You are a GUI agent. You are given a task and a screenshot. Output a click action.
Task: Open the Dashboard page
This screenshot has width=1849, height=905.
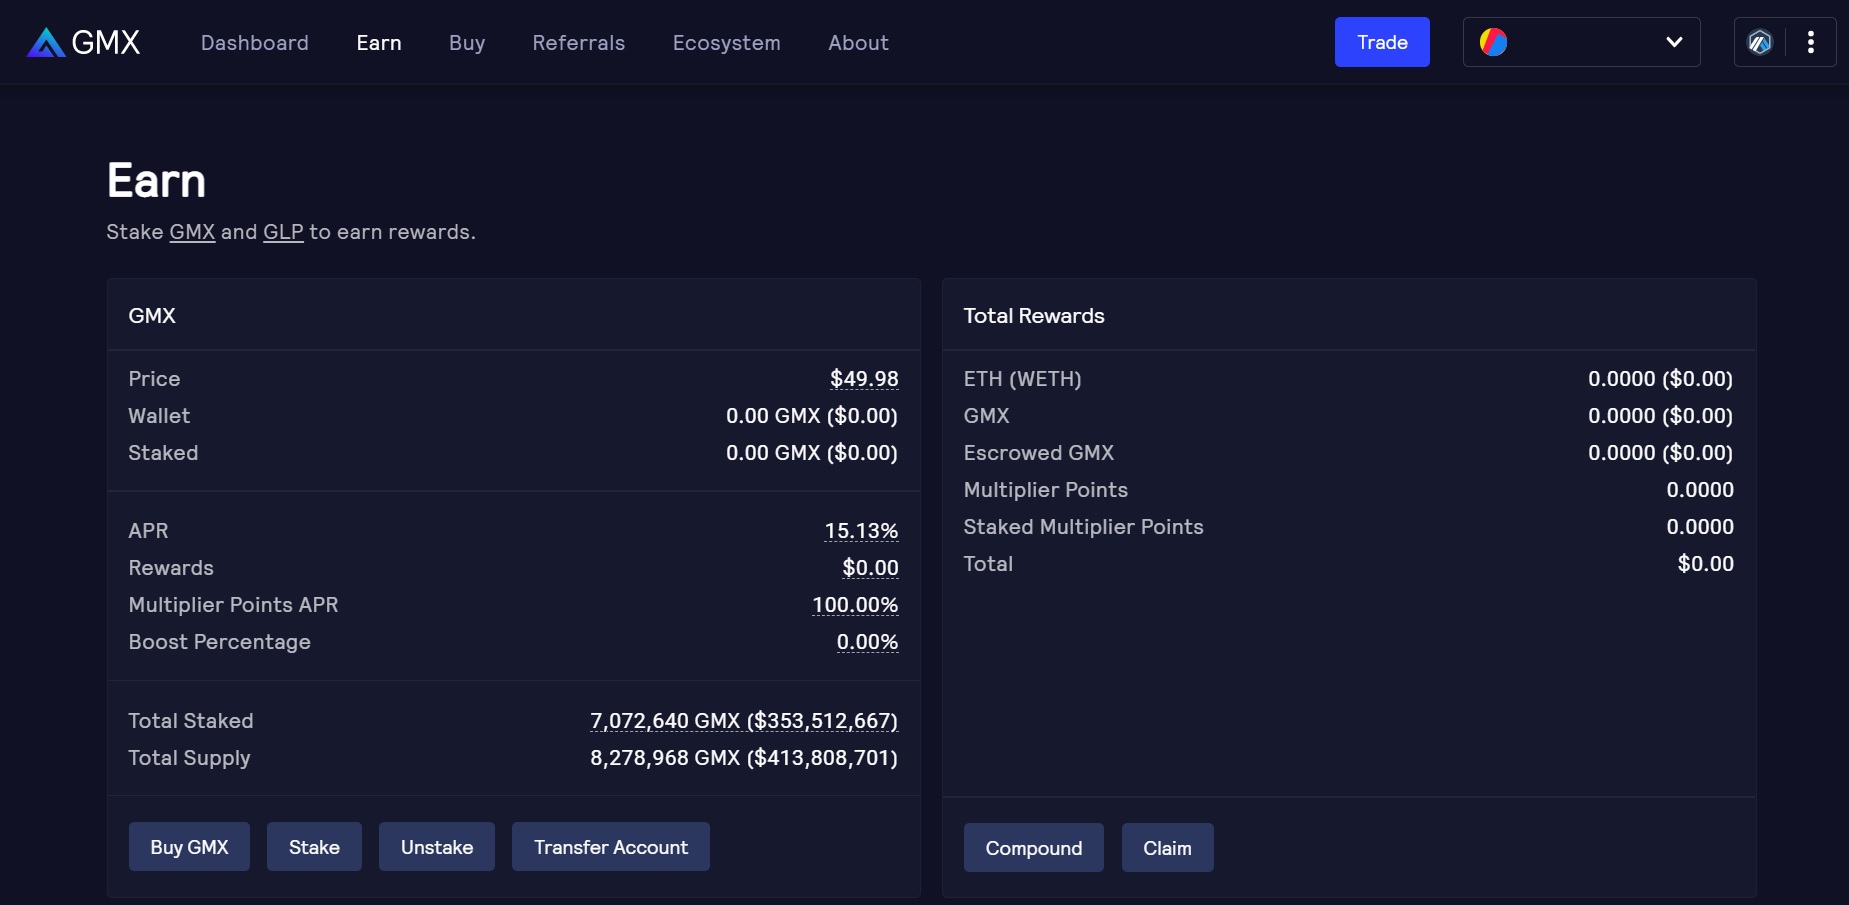pos(255,43)
